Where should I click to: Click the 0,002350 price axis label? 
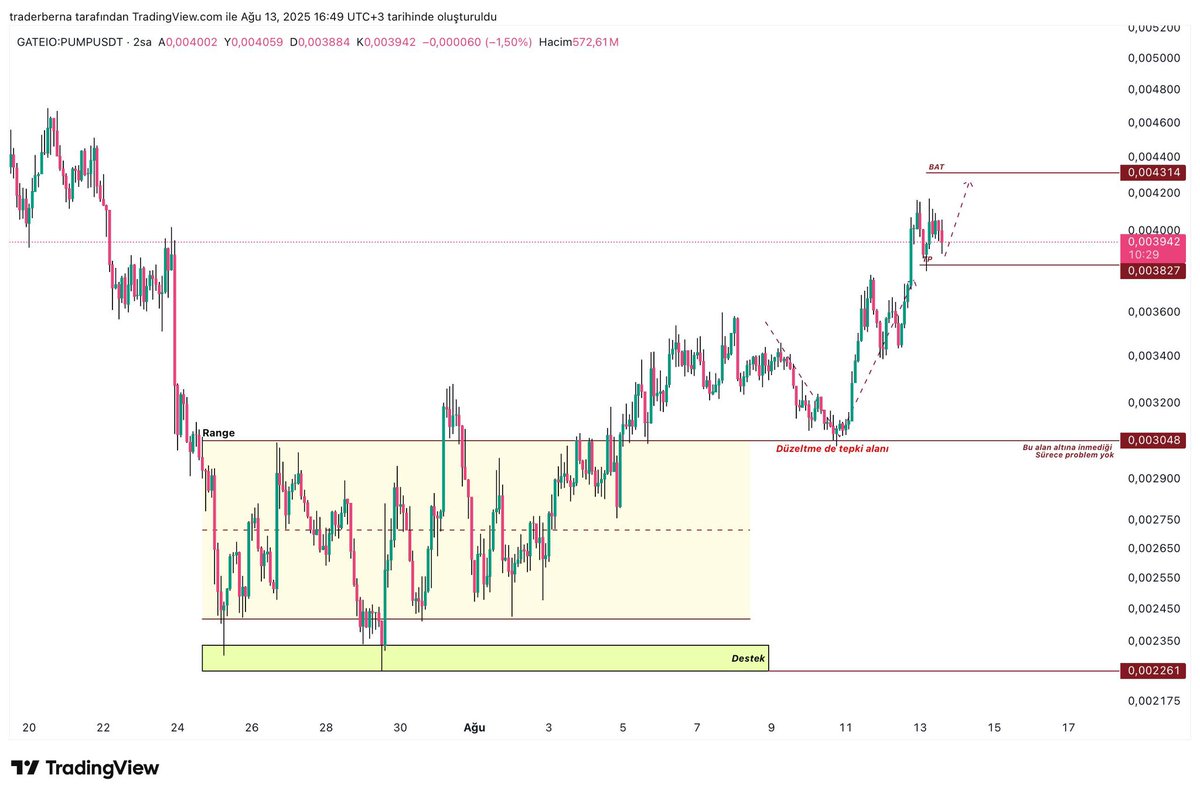point(1154,641)
